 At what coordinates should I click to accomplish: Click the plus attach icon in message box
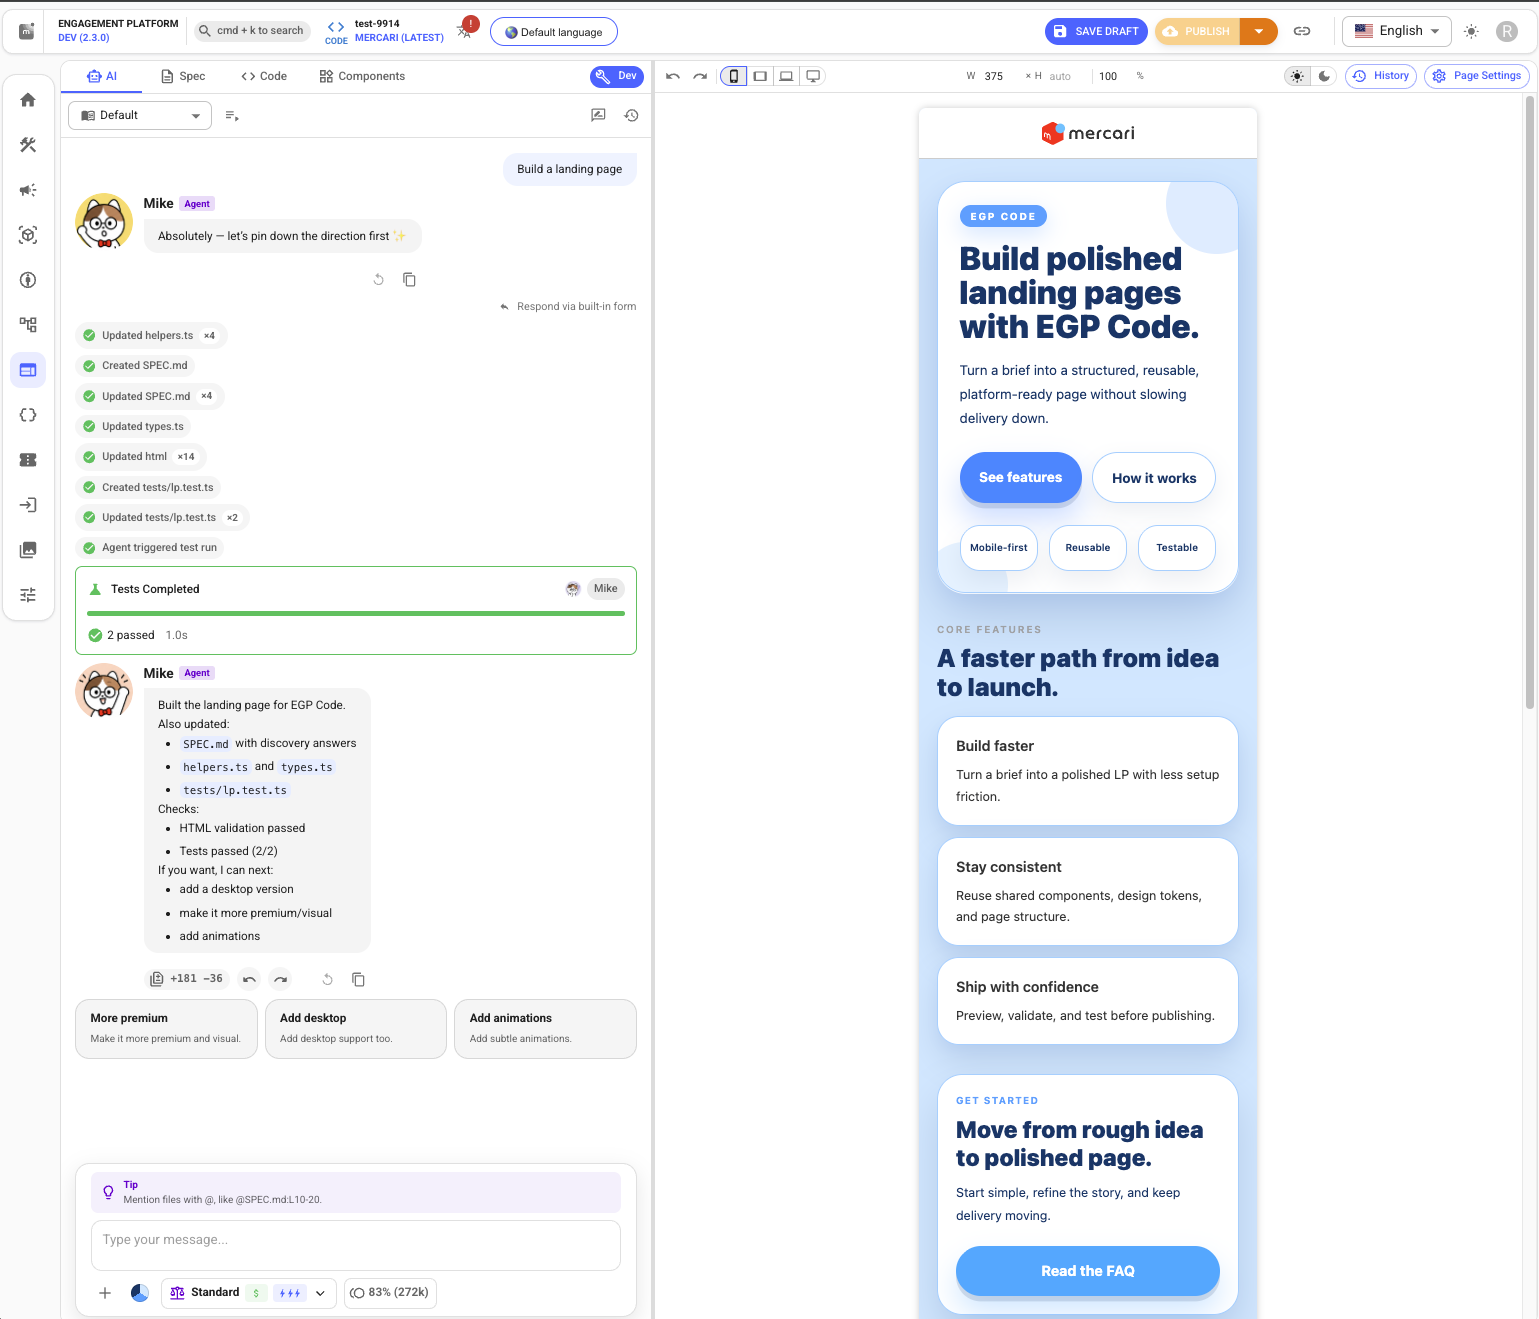pos(105,1293)
